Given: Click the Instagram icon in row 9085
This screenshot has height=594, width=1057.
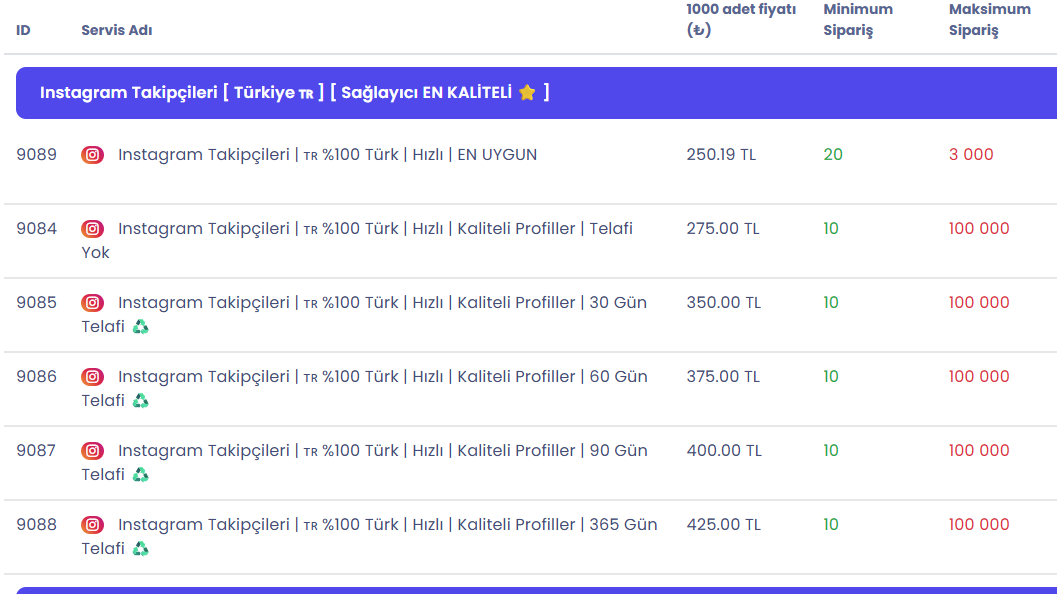Looking at the screenshot, I should pyautogui.click(x=92, y=303).
